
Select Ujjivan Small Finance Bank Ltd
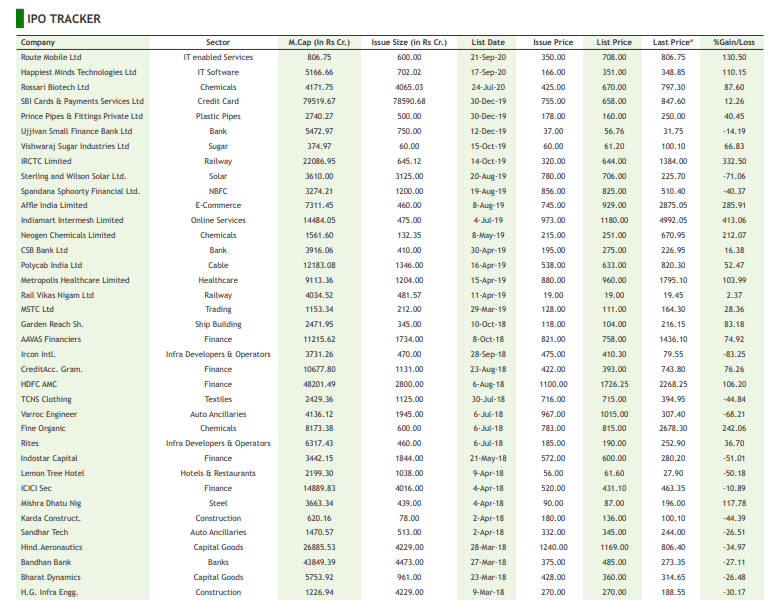pyautogui.click(x=76, y=131)
